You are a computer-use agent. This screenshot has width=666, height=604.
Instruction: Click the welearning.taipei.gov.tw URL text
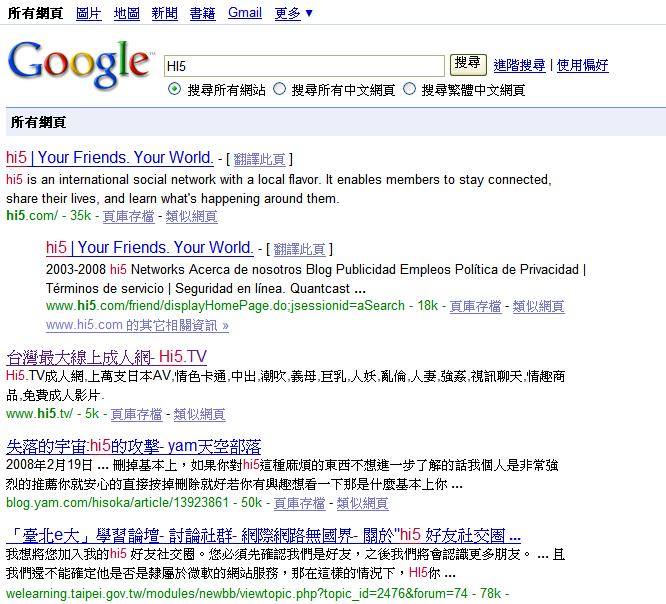tap(237, 593)
